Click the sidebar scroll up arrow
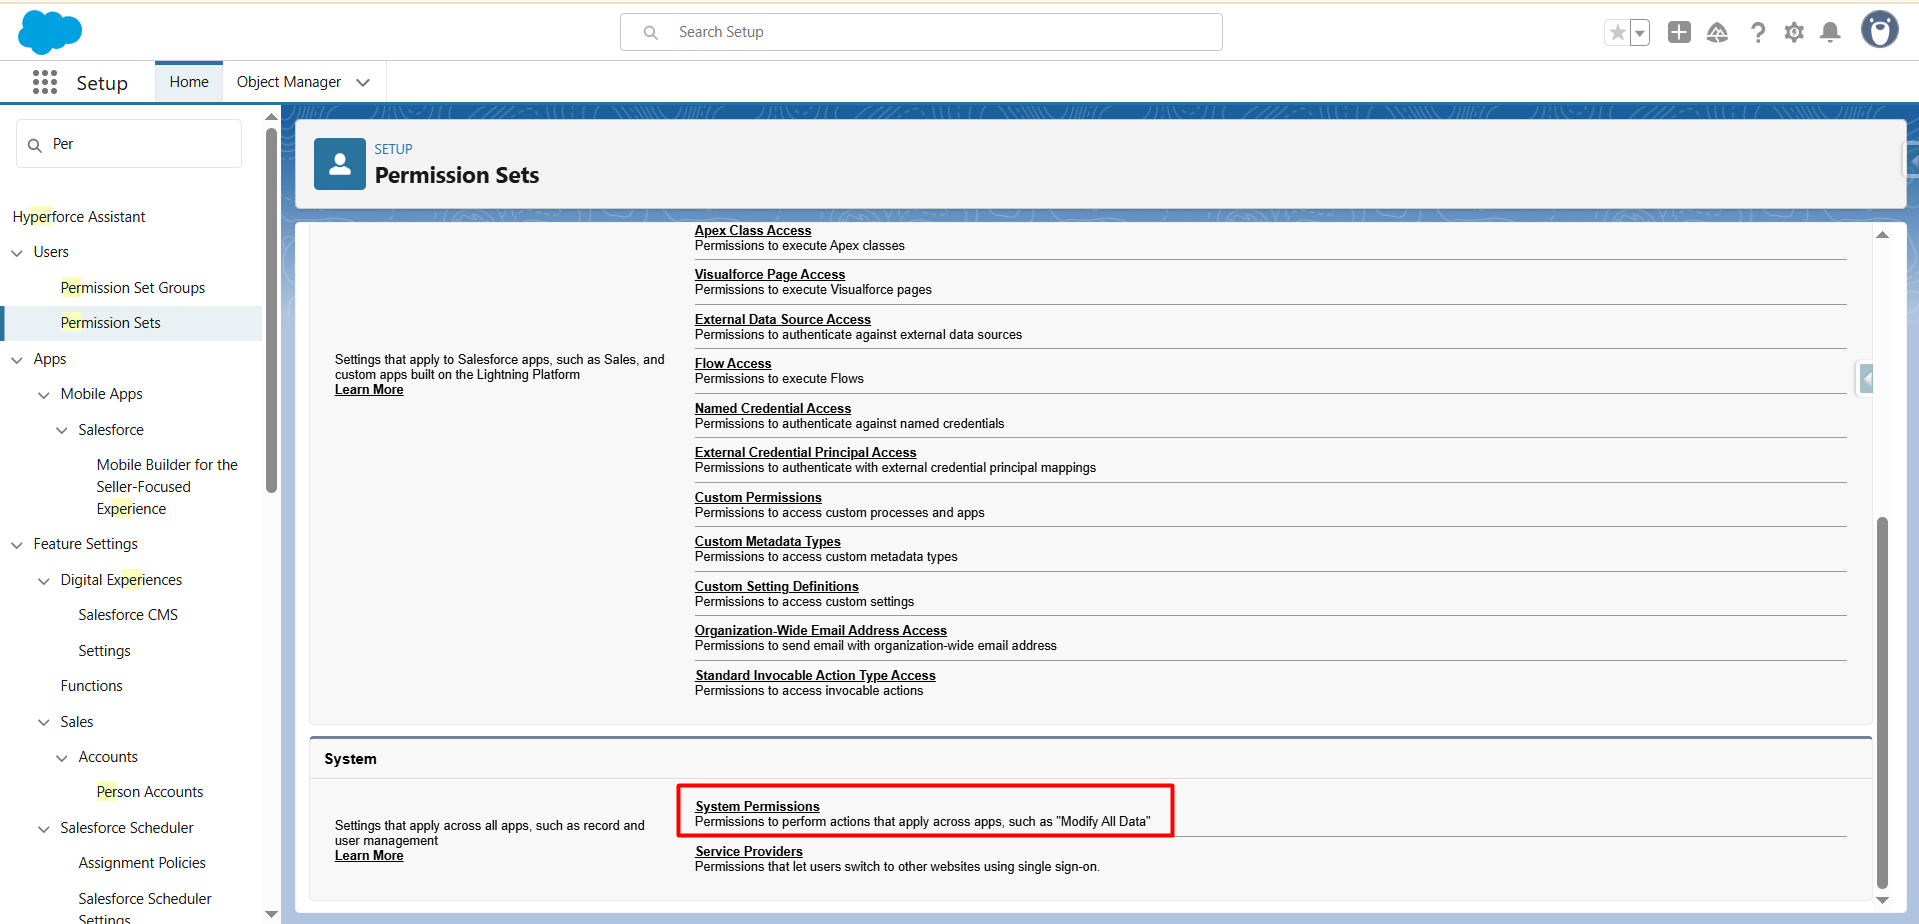This screenshot has height=924, width=1919. (271, 117)
